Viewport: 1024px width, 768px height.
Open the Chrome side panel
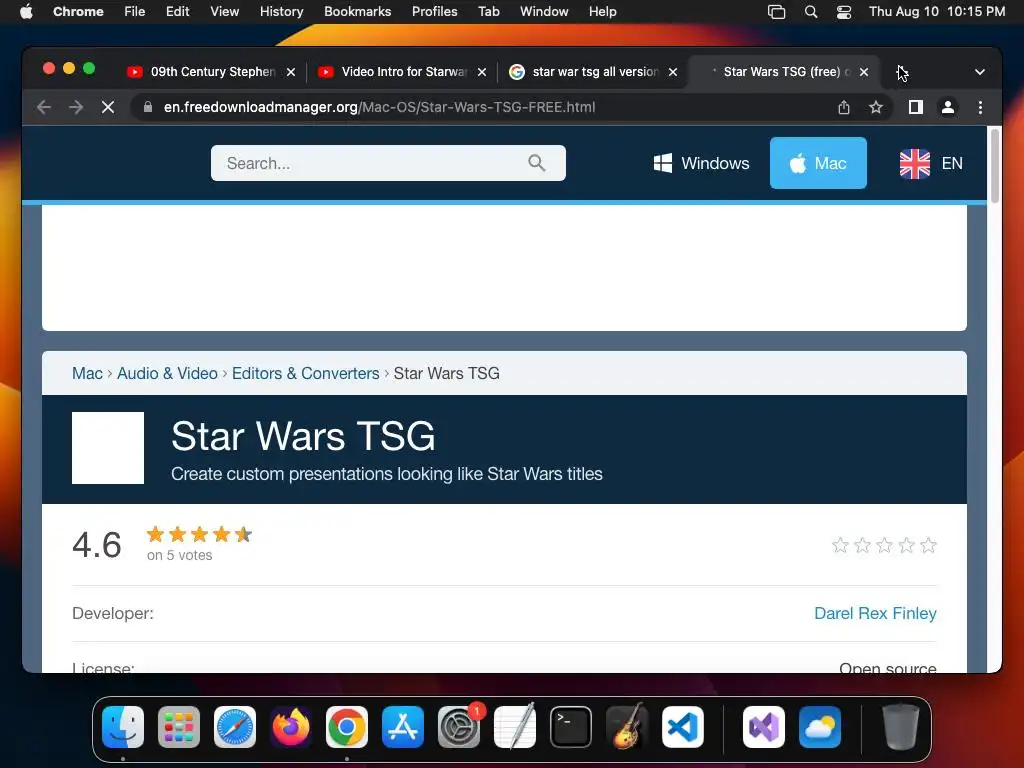pos(916,107)
